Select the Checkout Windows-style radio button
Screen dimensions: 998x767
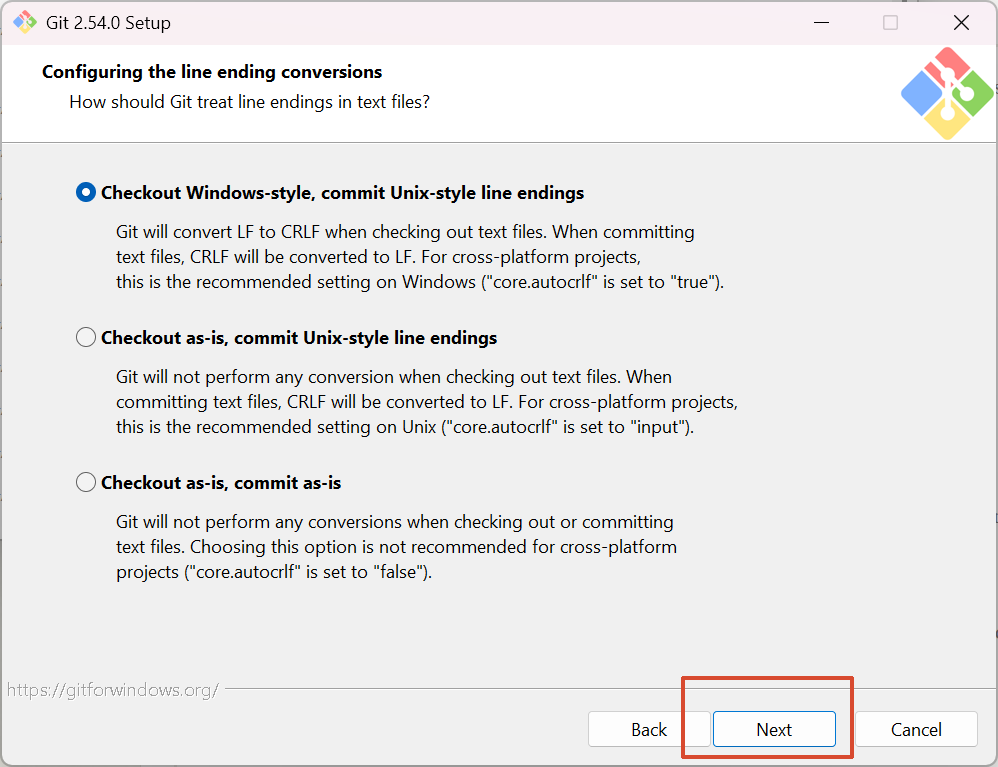[86, 193]
